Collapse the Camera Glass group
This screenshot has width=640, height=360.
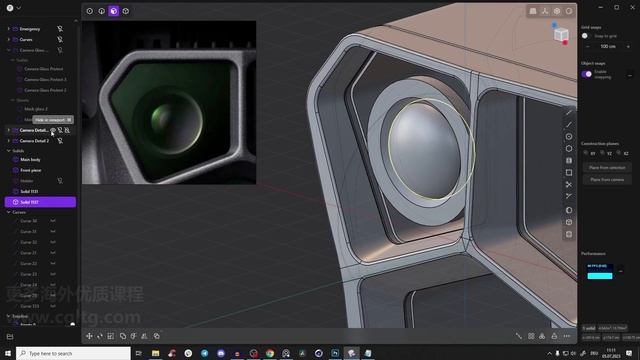(9, 50)
